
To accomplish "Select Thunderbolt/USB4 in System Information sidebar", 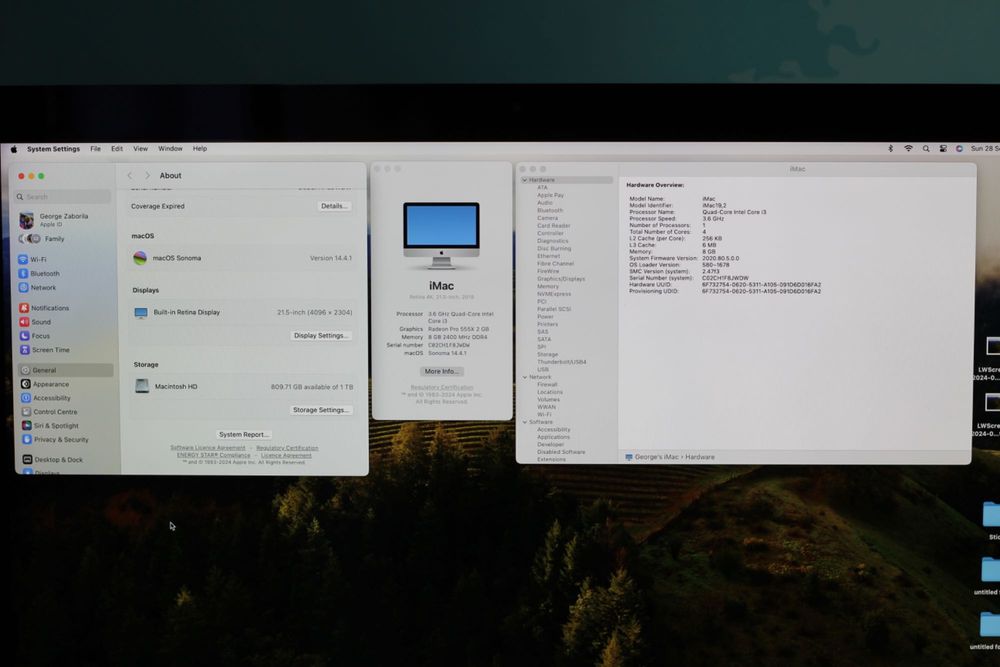I will [561, 362].
